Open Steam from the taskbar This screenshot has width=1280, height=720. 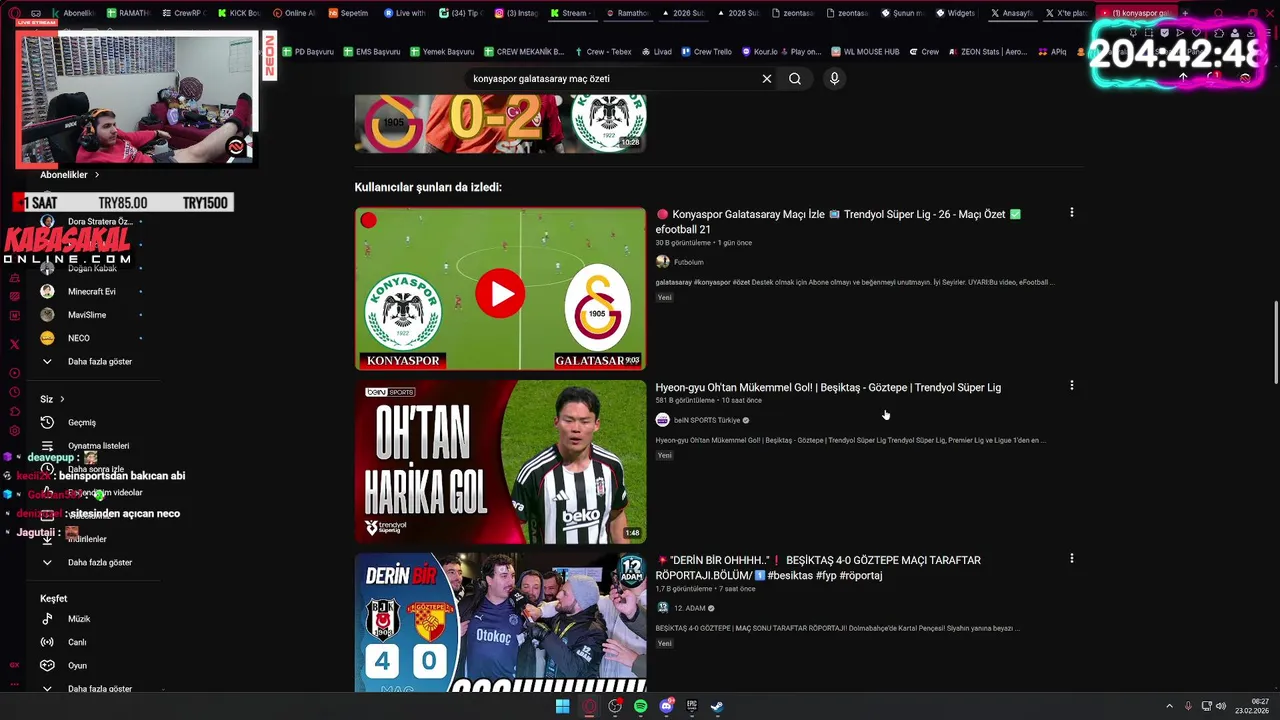717,706
